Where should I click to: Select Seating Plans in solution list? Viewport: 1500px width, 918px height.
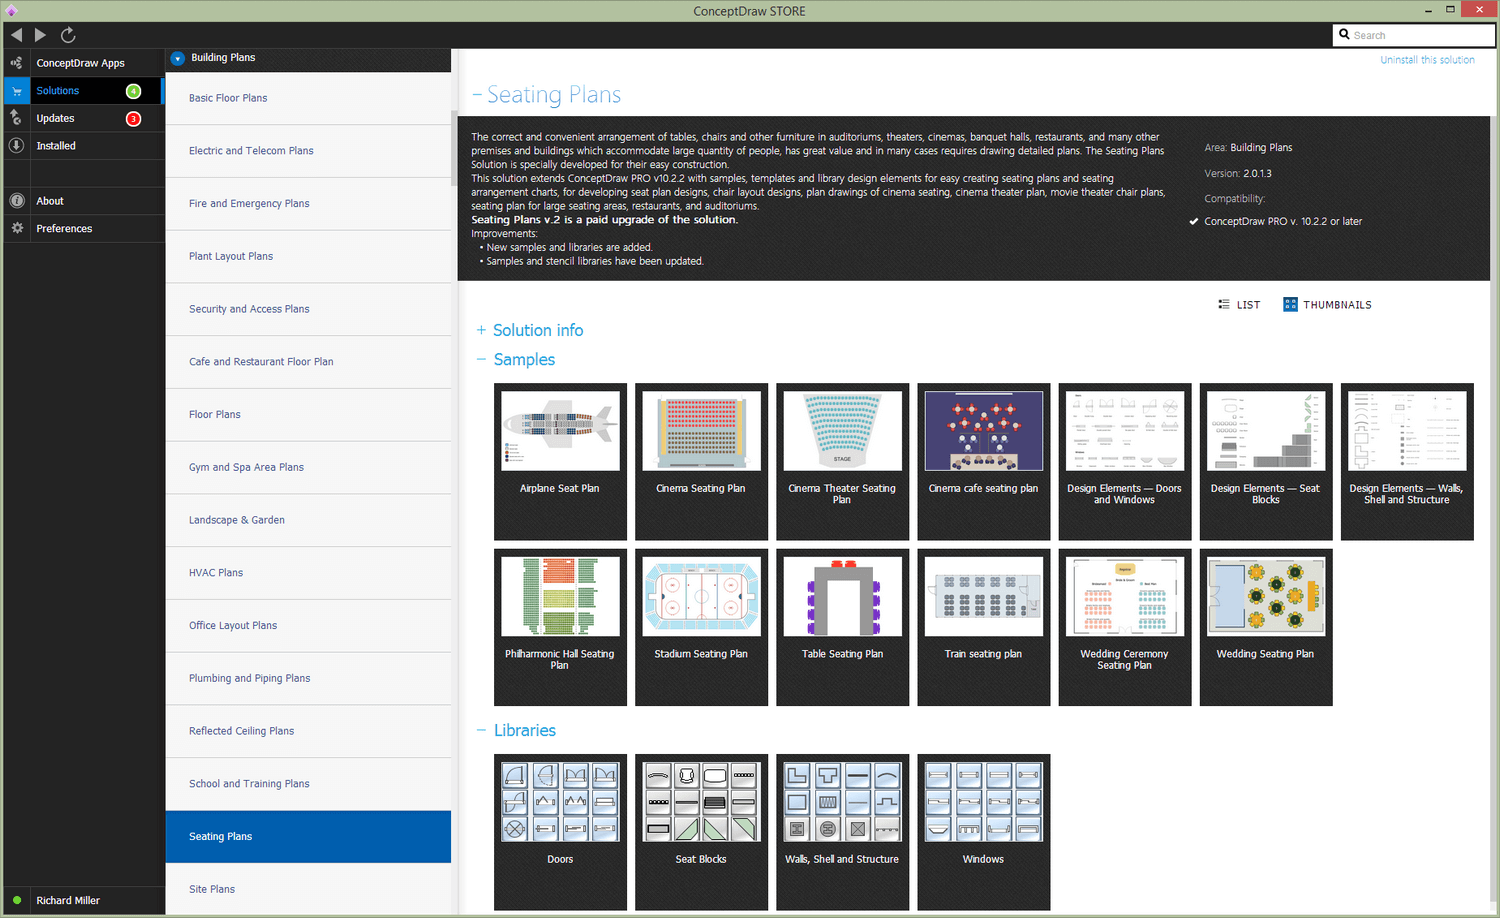coord(308,837)
